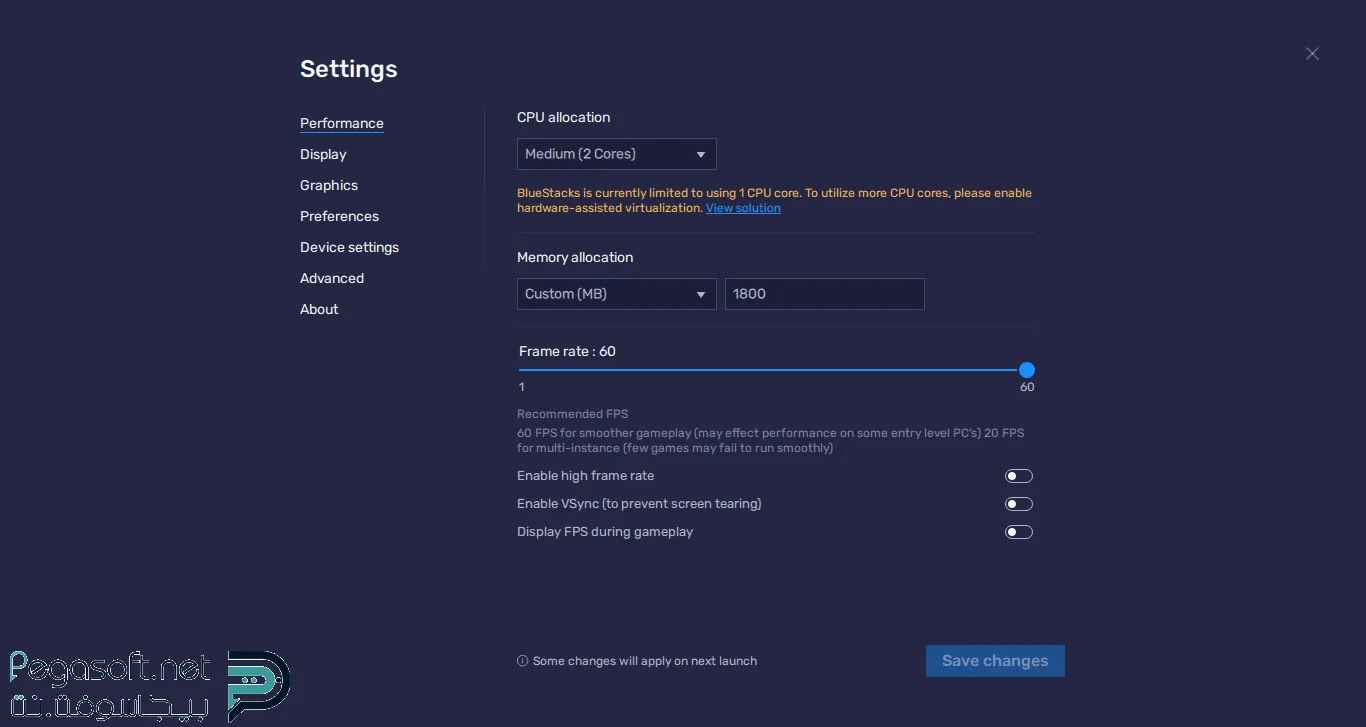Go to the Preferences section
The height and width of the screenshot is (727, 1366).
point(339,216)
